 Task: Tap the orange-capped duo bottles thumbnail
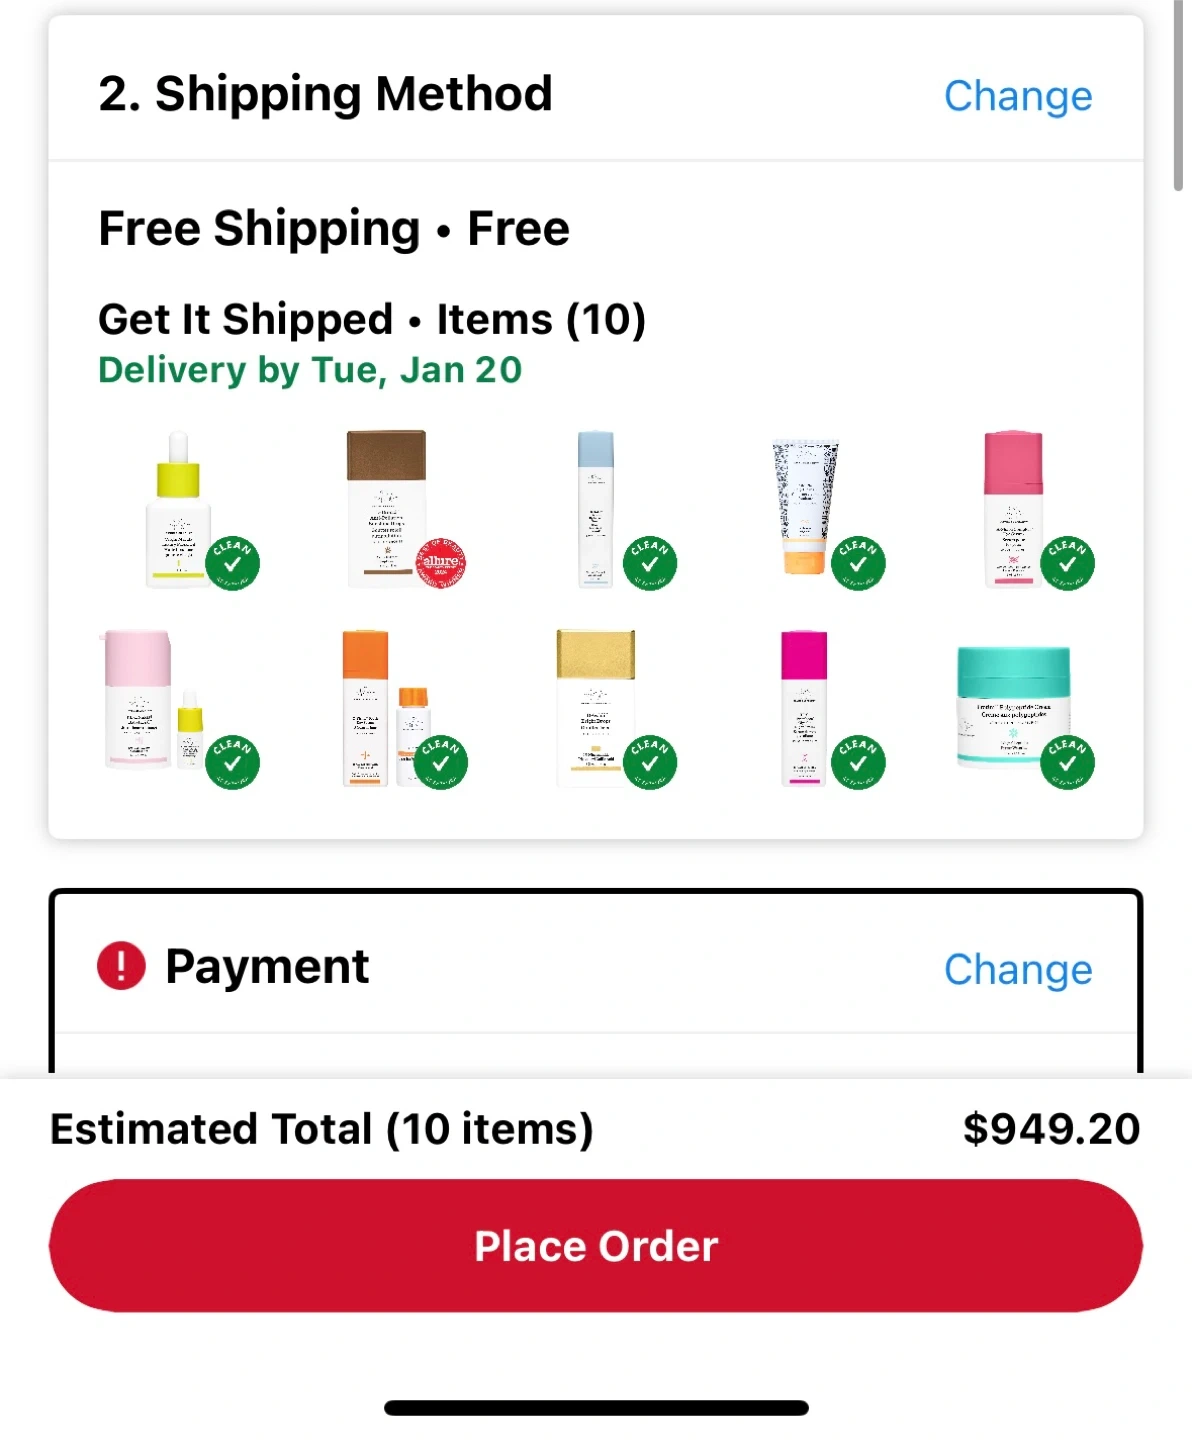click(386, 708)
